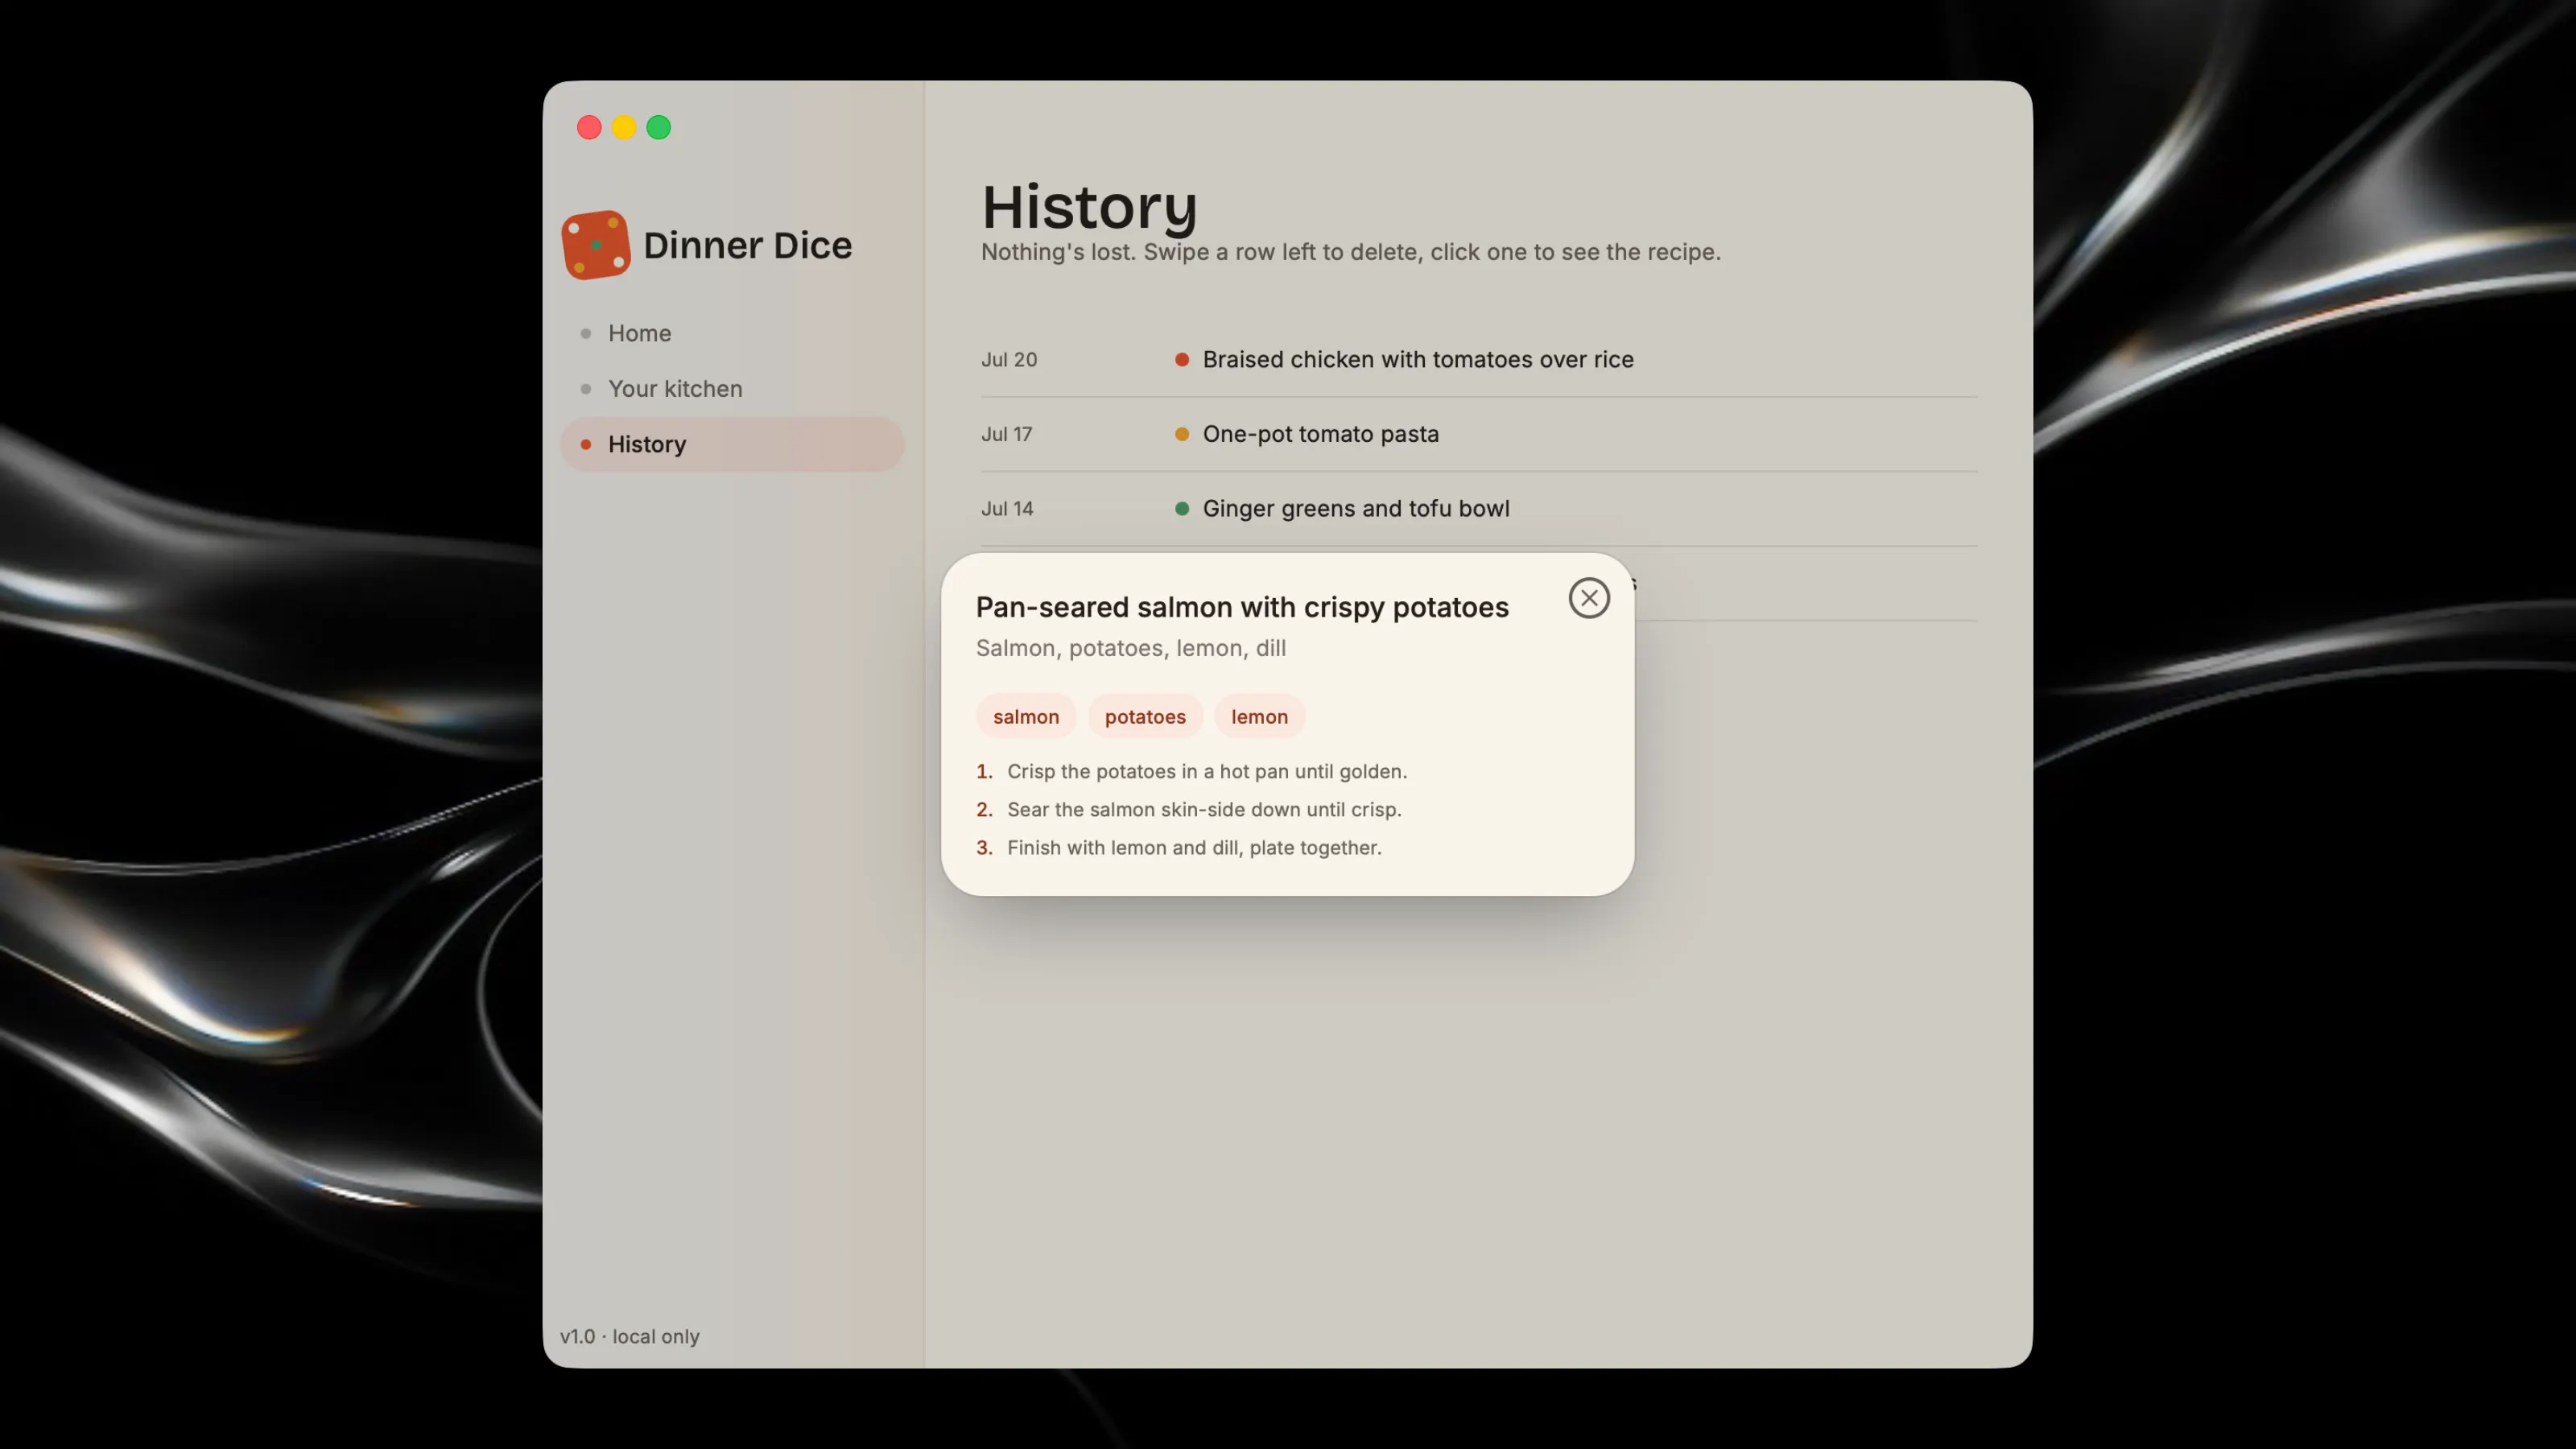2576x1449 pixels.
Task: Click the salmon ingredient tag
Action: click(x=1026, y=716)
